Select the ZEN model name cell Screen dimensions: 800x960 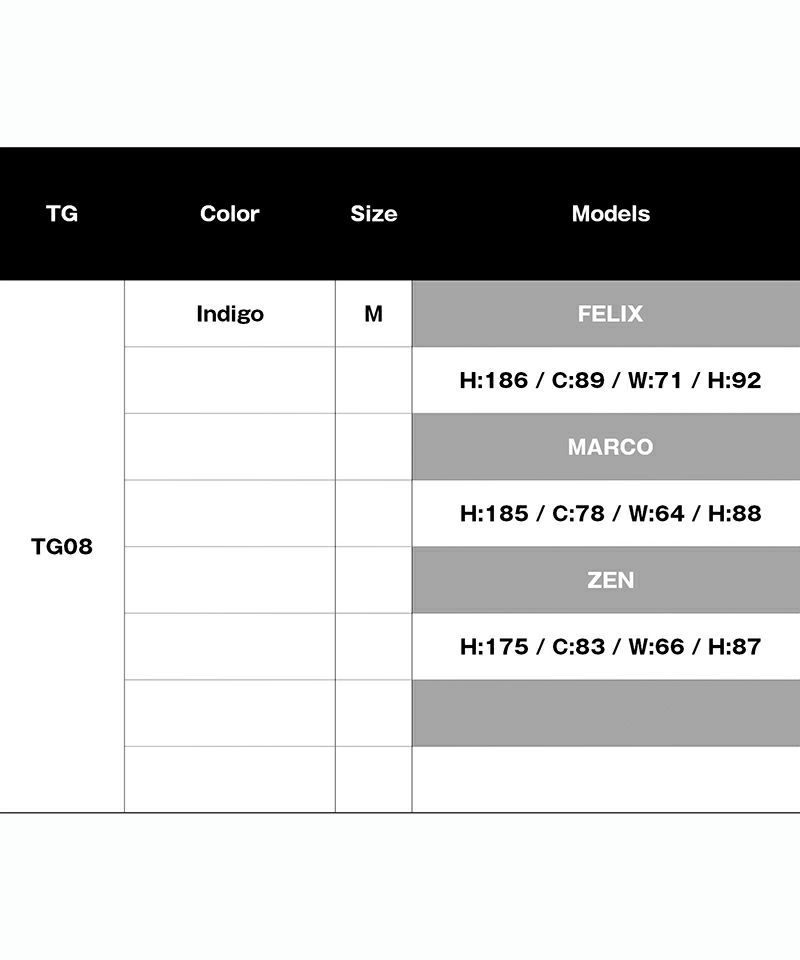(610, 580)
